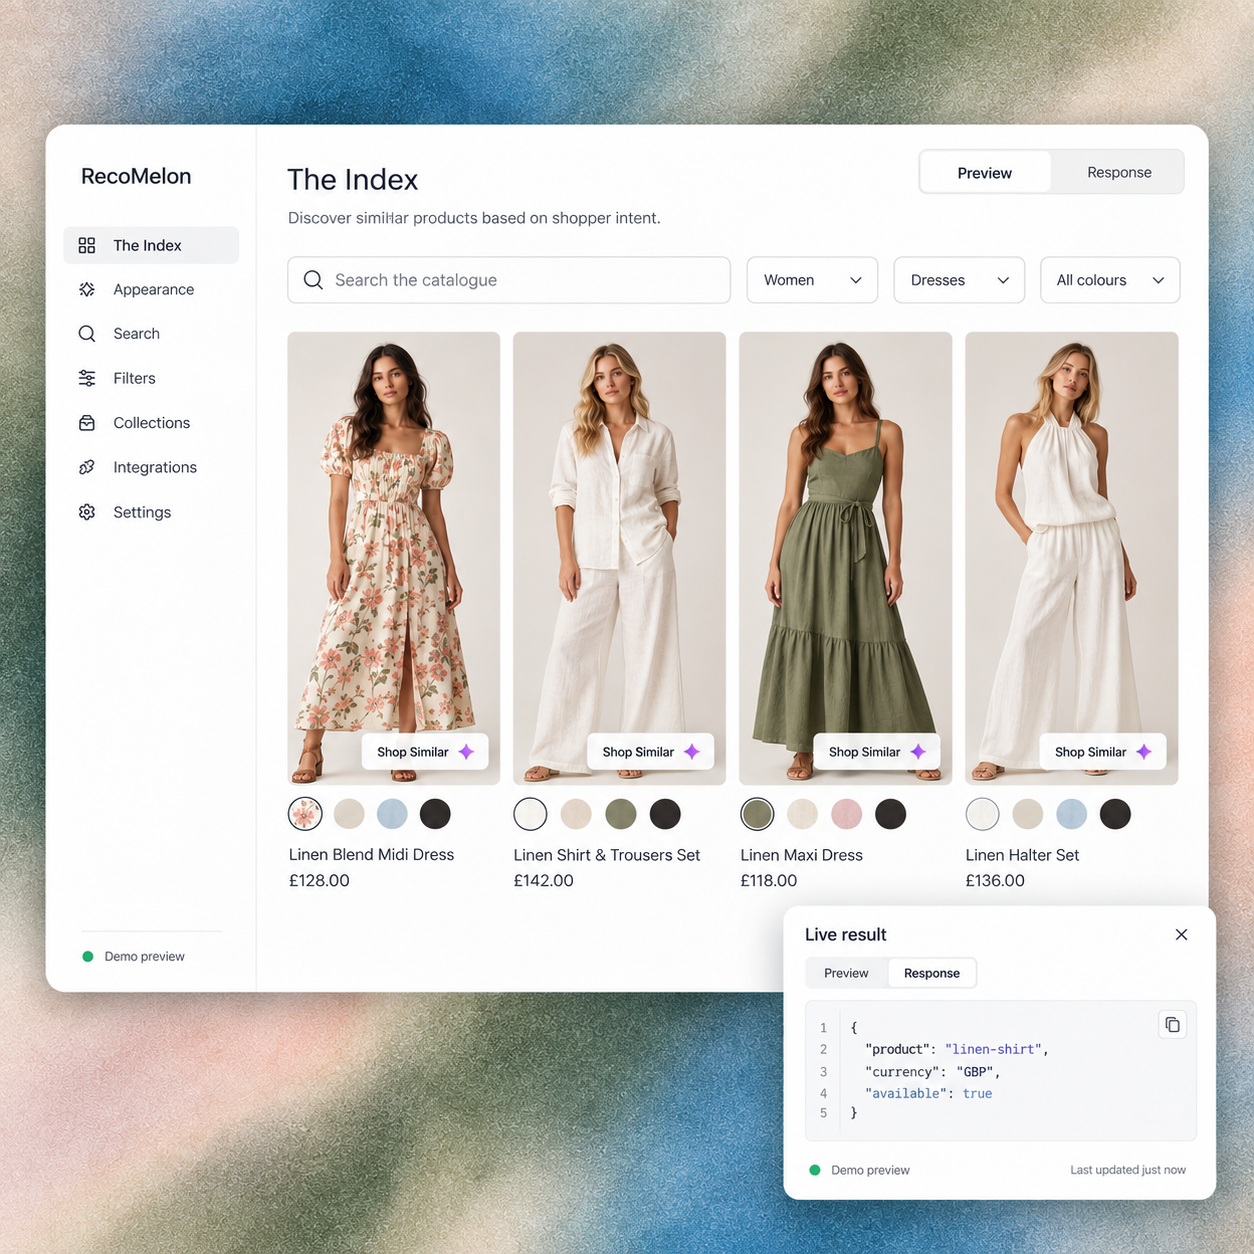
Task: Open The Index grid icon in sidebar
Action: [x=87, y=245]
